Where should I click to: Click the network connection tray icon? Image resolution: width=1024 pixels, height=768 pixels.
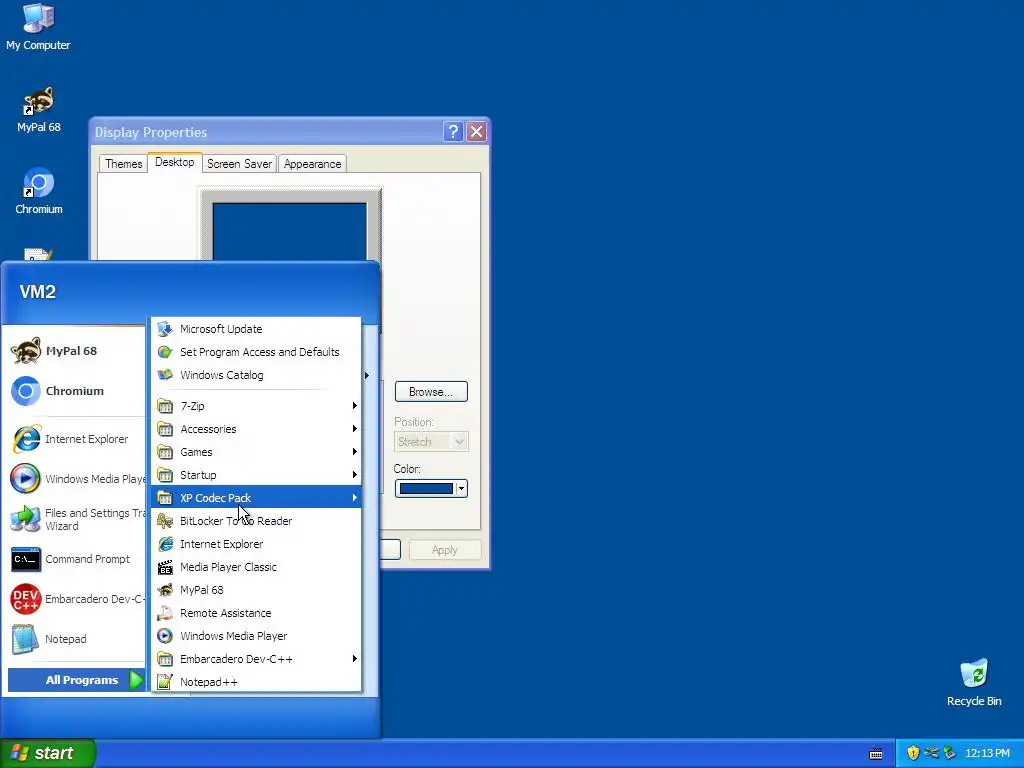931,753
